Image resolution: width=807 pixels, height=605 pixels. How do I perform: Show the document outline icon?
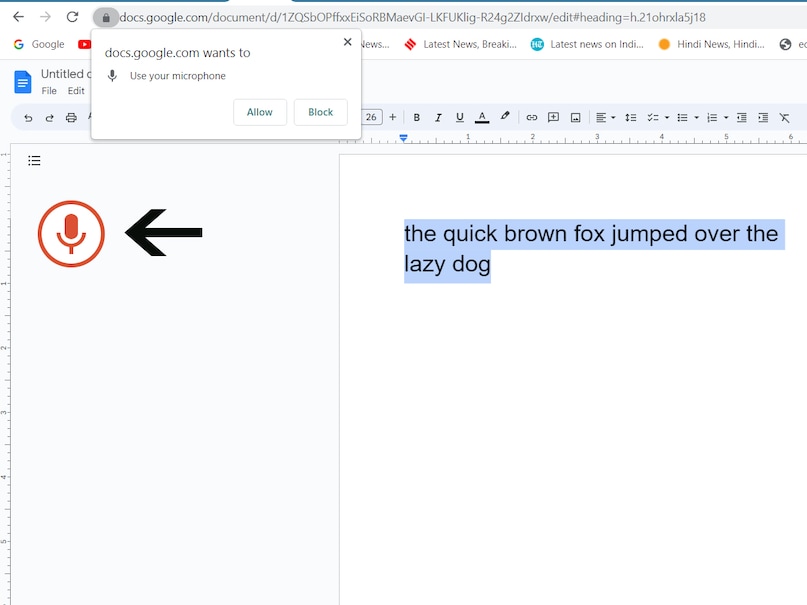click(34, 160)
